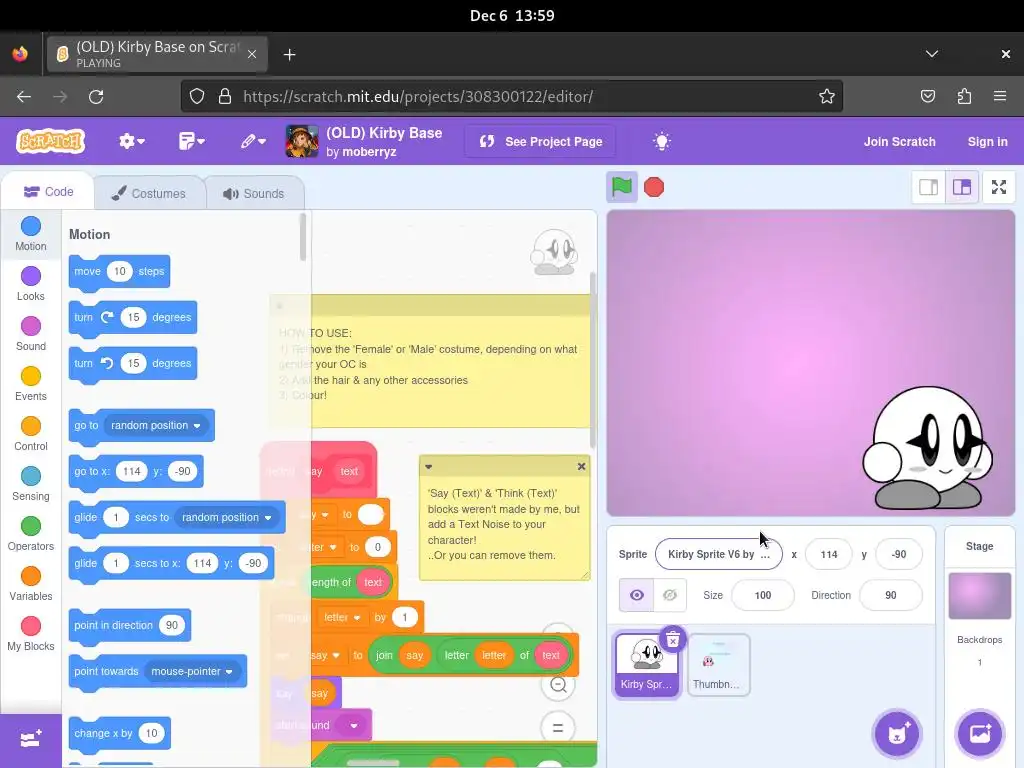Click the turn clockwise 15 degrees block
The image size is (1024, 768).
tap(133, 317)
